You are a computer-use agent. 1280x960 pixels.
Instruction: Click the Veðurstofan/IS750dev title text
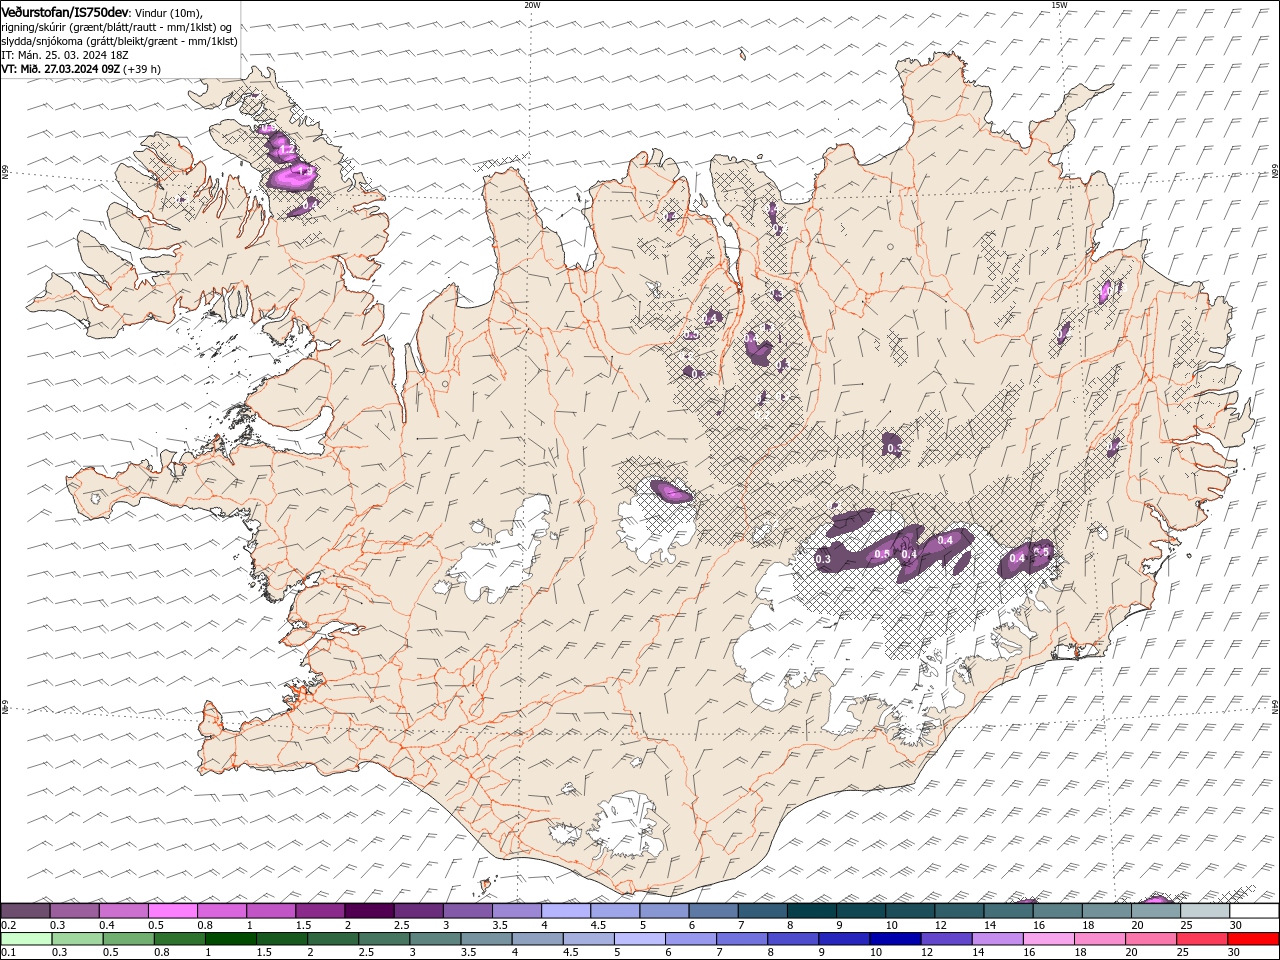click(x=66, y=12)
